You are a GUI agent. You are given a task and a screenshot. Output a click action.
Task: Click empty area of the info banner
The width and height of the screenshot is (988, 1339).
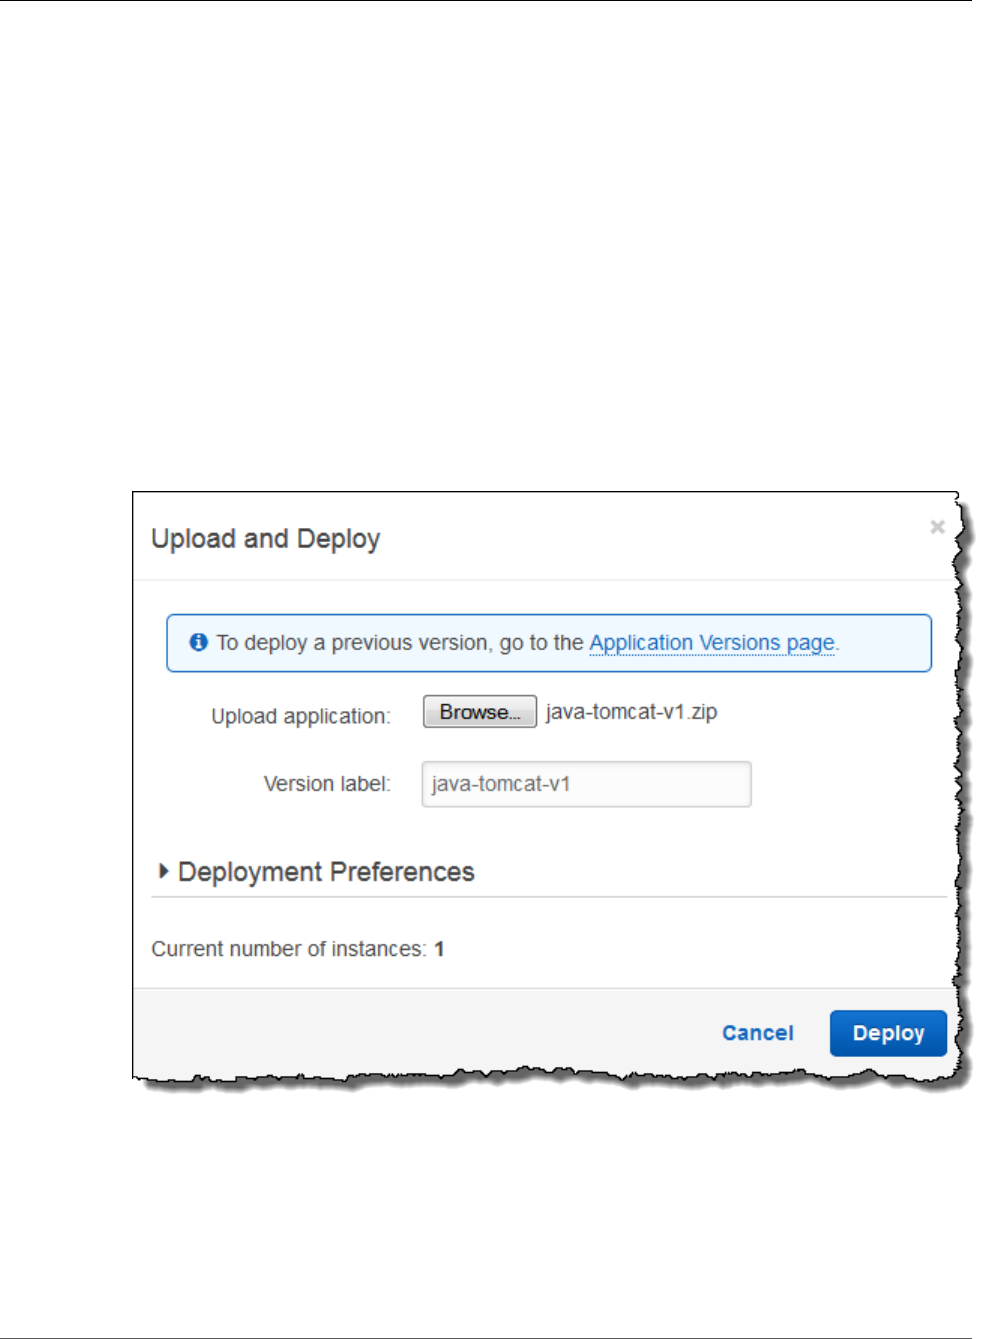click(884, 643)
